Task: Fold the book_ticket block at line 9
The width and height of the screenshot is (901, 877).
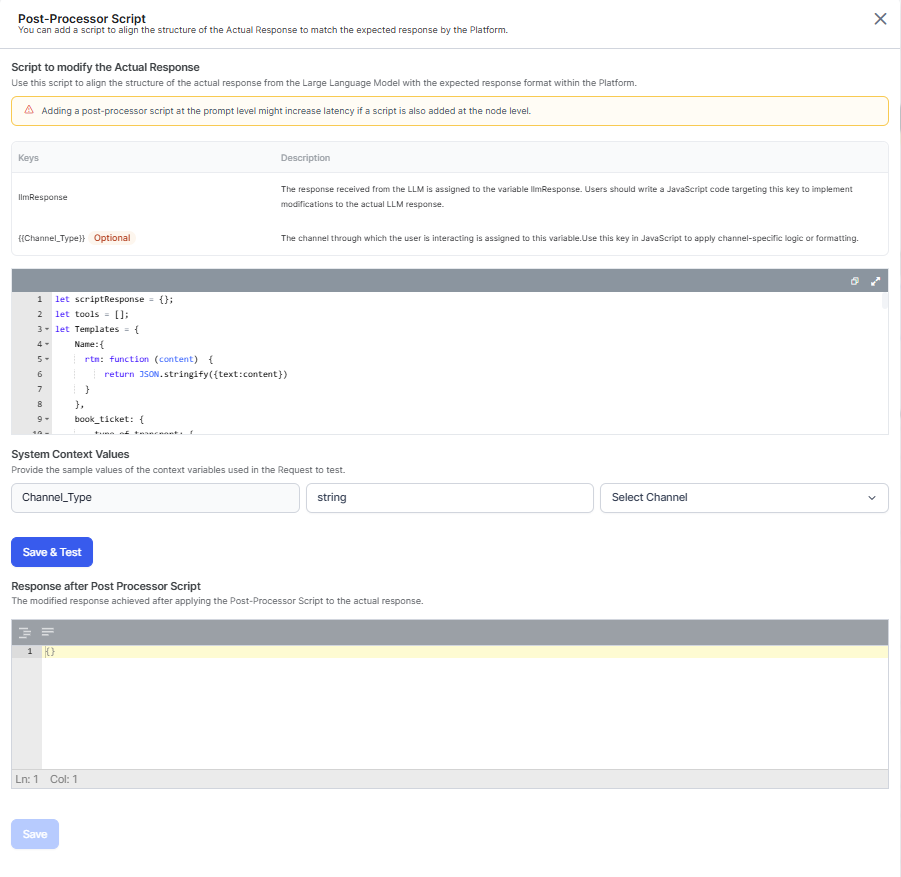Action: pyautogui.click(x=47, y=419)
